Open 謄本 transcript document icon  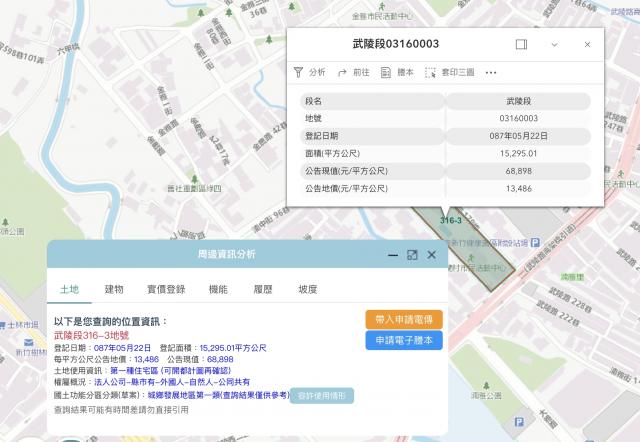[x=386, y=72]
